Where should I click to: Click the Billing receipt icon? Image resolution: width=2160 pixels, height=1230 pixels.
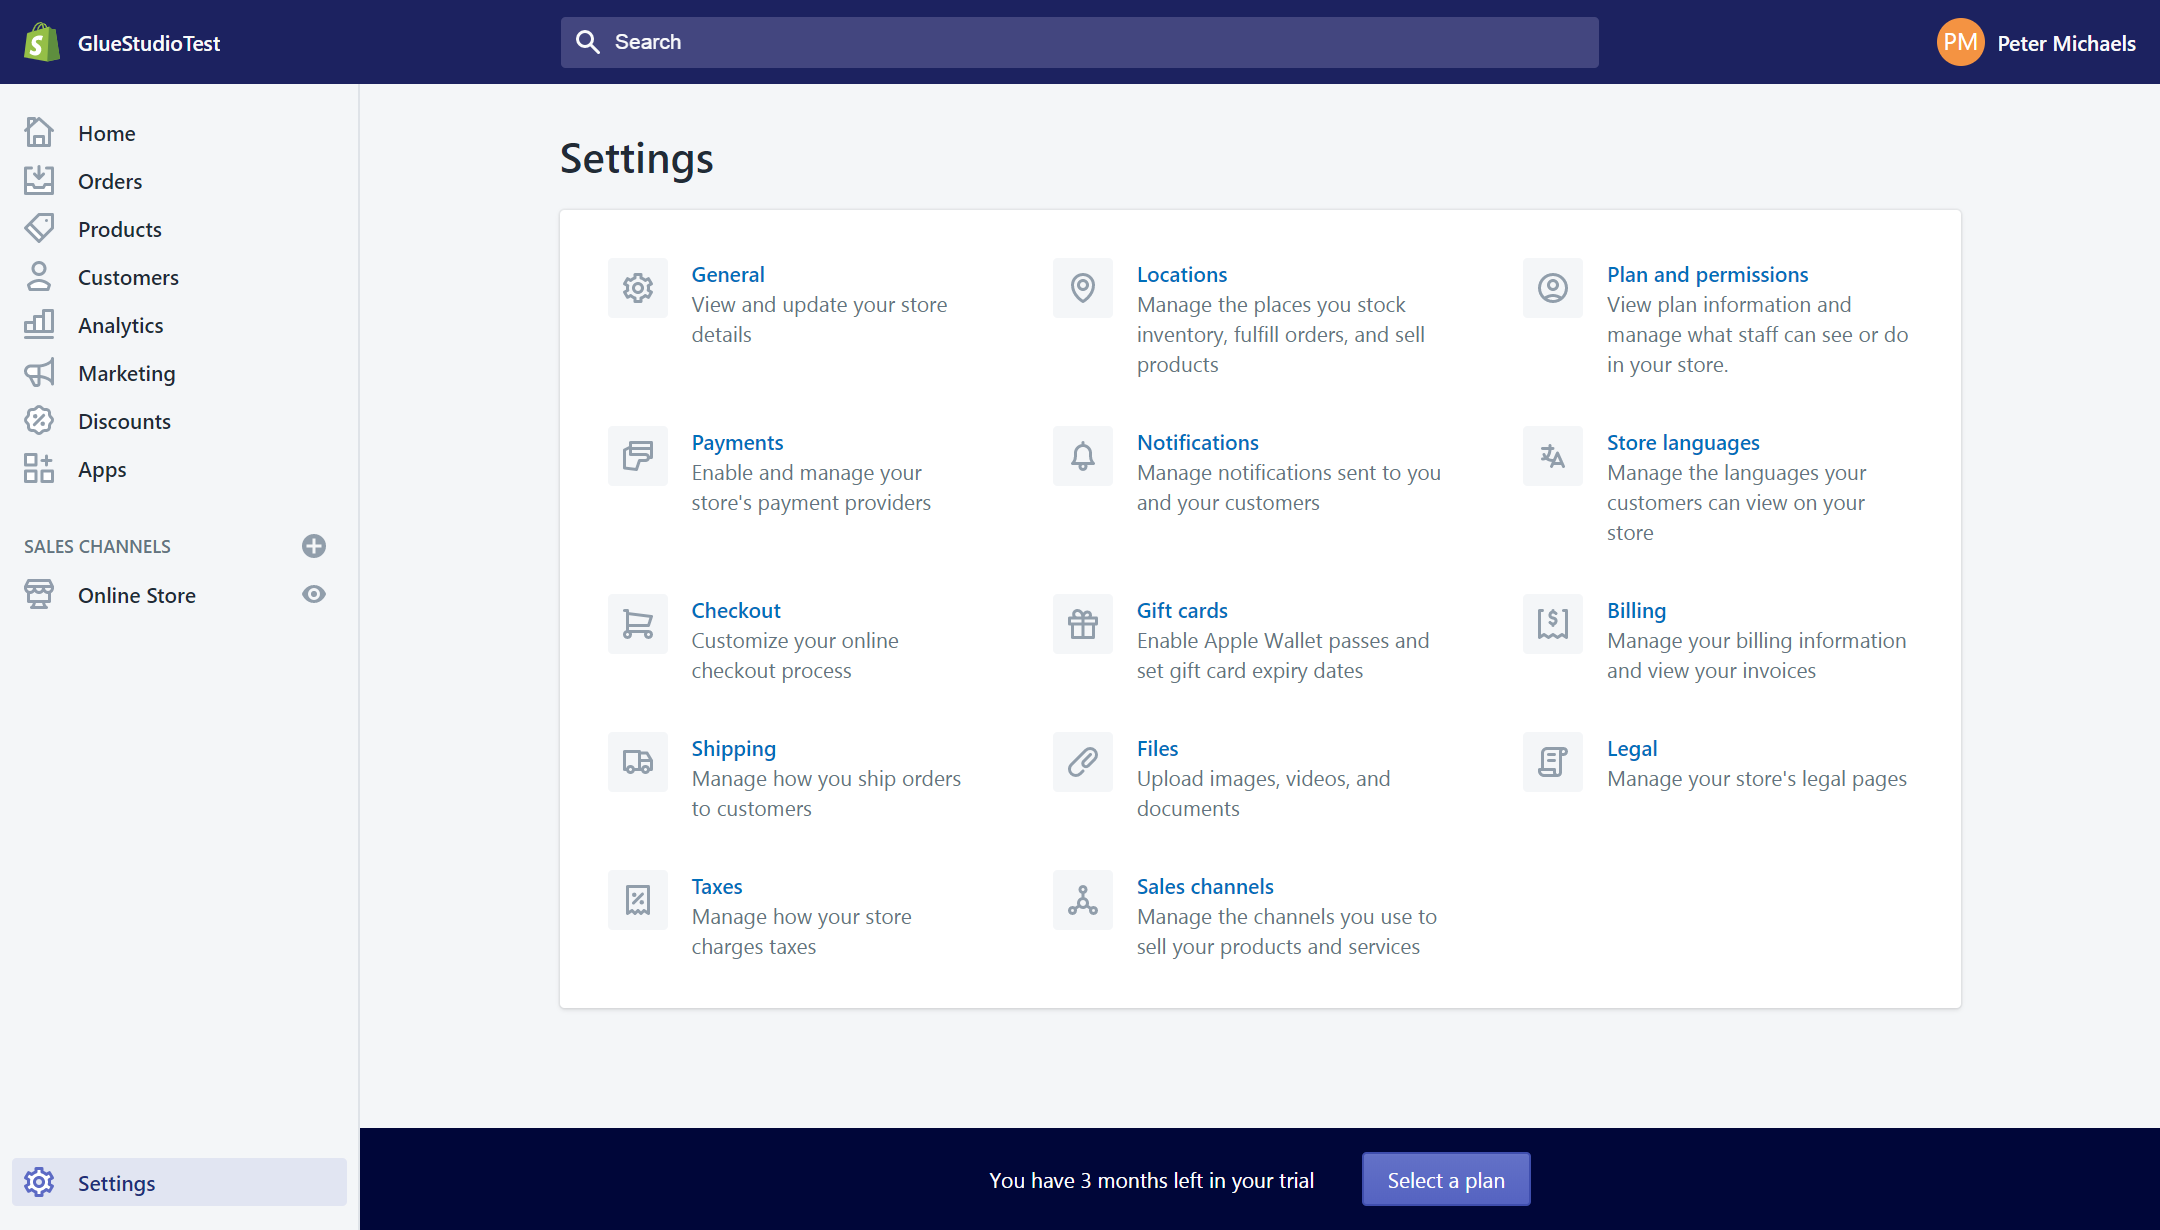pyautogui.click(x=1552, y=624)
